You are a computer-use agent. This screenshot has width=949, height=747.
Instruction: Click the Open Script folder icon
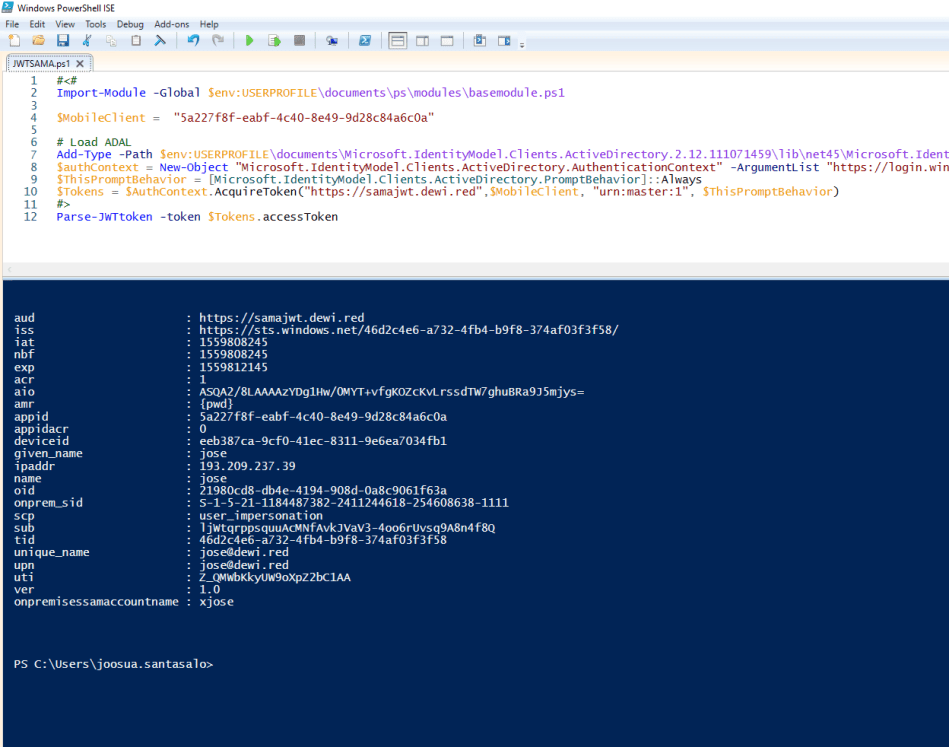tap(38, 40)
